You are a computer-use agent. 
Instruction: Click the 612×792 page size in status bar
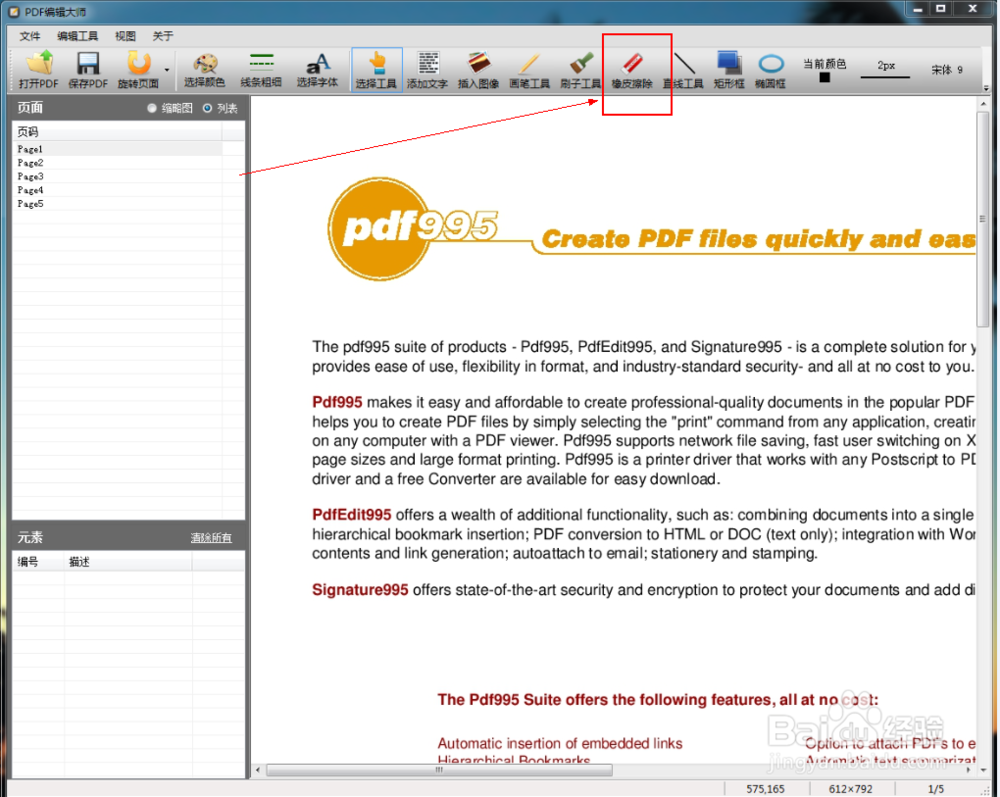[x=850, y=789]
